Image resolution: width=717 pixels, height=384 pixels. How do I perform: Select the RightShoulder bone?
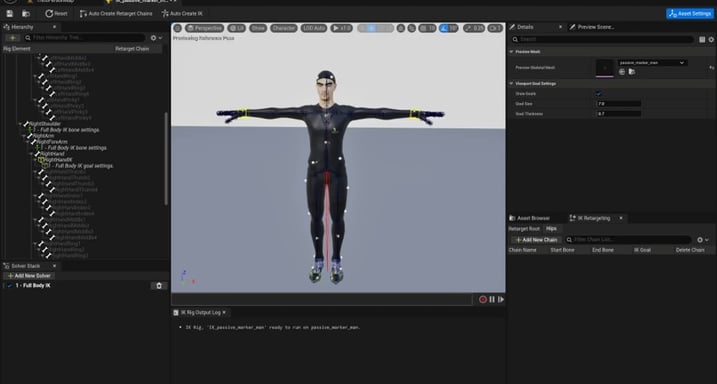click(44, 124)
